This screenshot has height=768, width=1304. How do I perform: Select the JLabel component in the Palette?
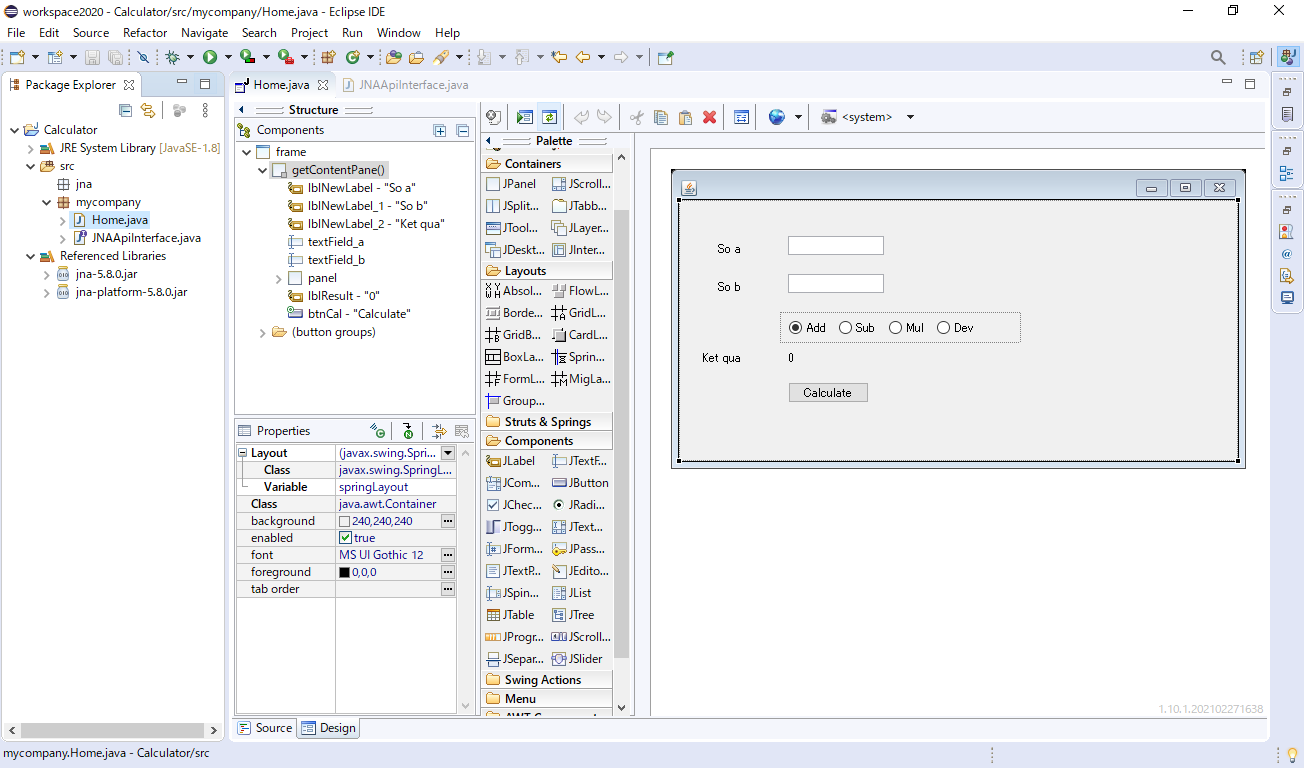[x=511, y=461]
